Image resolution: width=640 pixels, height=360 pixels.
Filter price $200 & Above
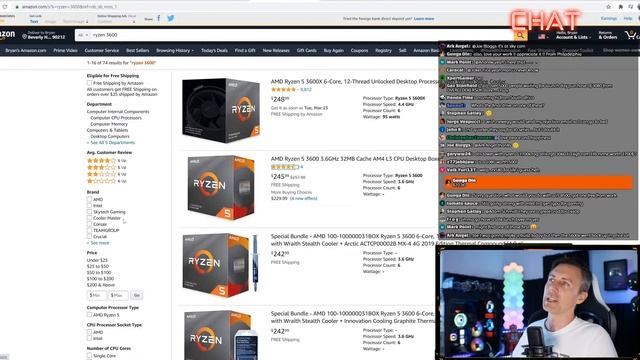pos(101,285)
